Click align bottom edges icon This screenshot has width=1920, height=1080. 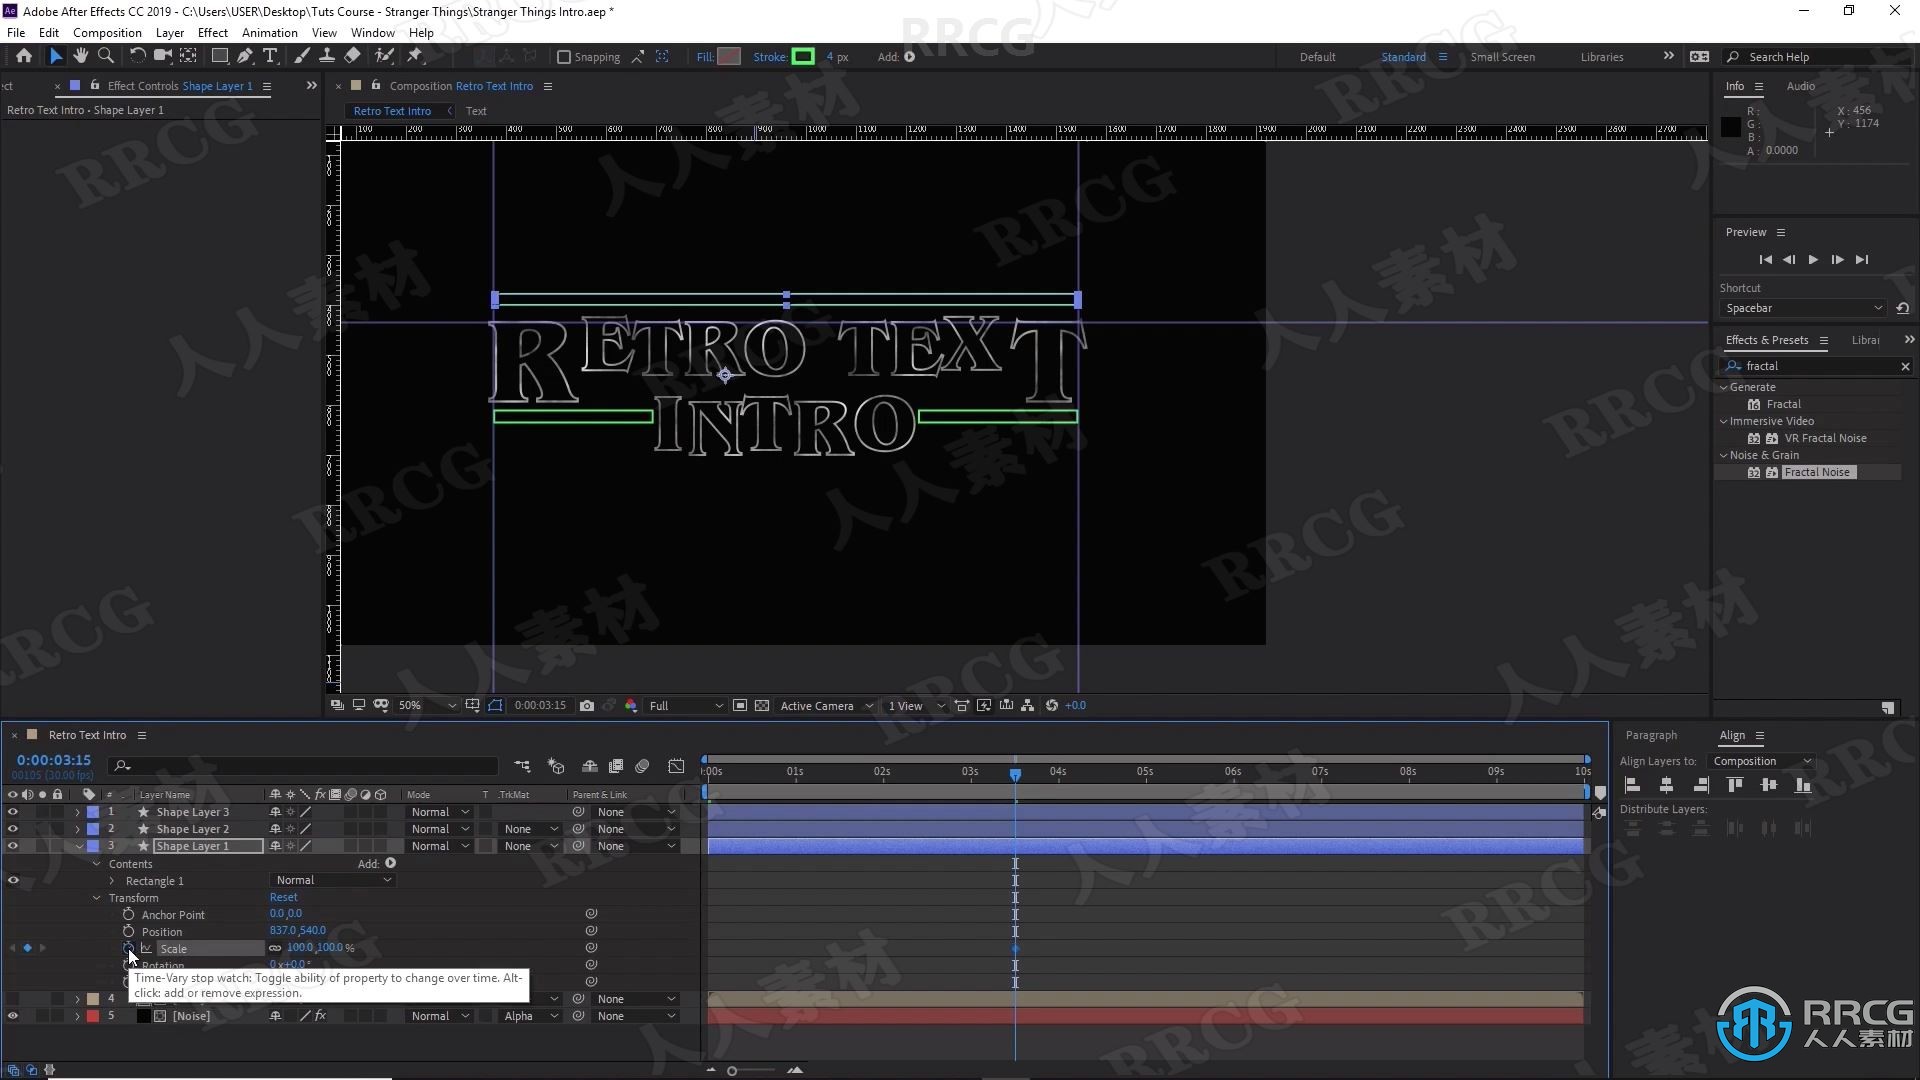pos(1803,785)
